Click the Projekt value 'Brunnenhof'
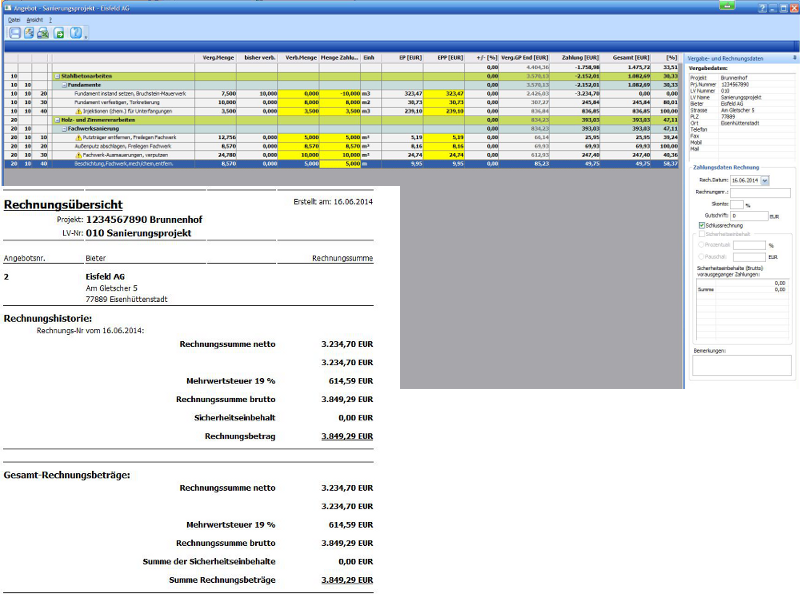Screen dimensions: 800x600 coord(734,78)
